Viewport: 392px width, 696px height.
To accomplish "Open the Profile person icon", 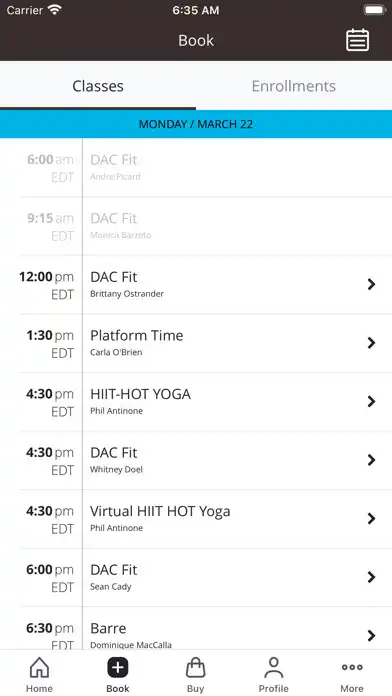I will click(273, 668).
